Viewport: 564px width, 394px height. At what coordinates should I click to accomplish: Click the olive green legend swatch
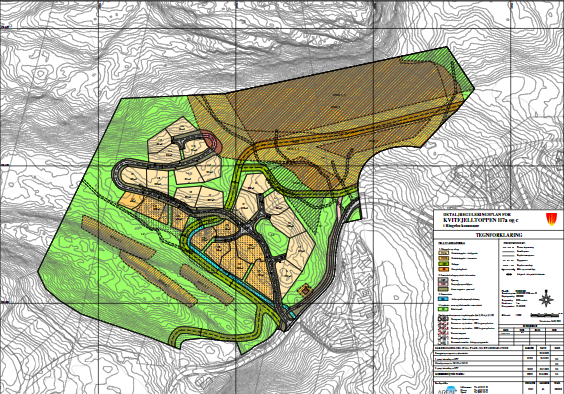click(x=444, y=264)
